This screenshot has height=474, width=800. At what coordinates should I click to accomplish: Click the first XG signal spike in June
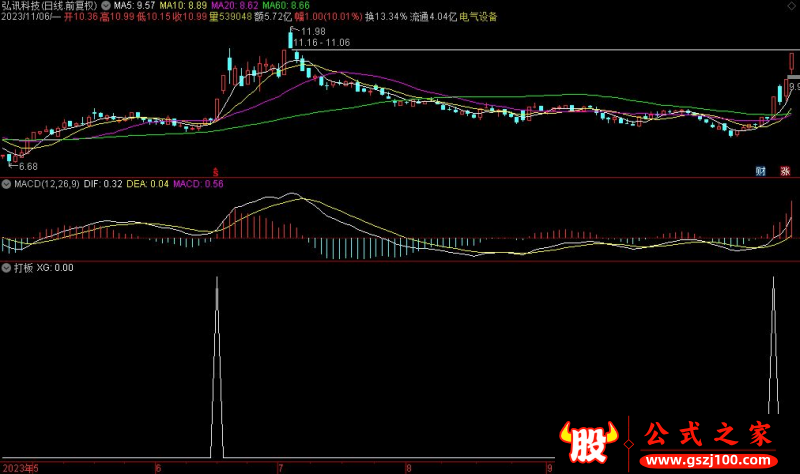tap(217, 367)
